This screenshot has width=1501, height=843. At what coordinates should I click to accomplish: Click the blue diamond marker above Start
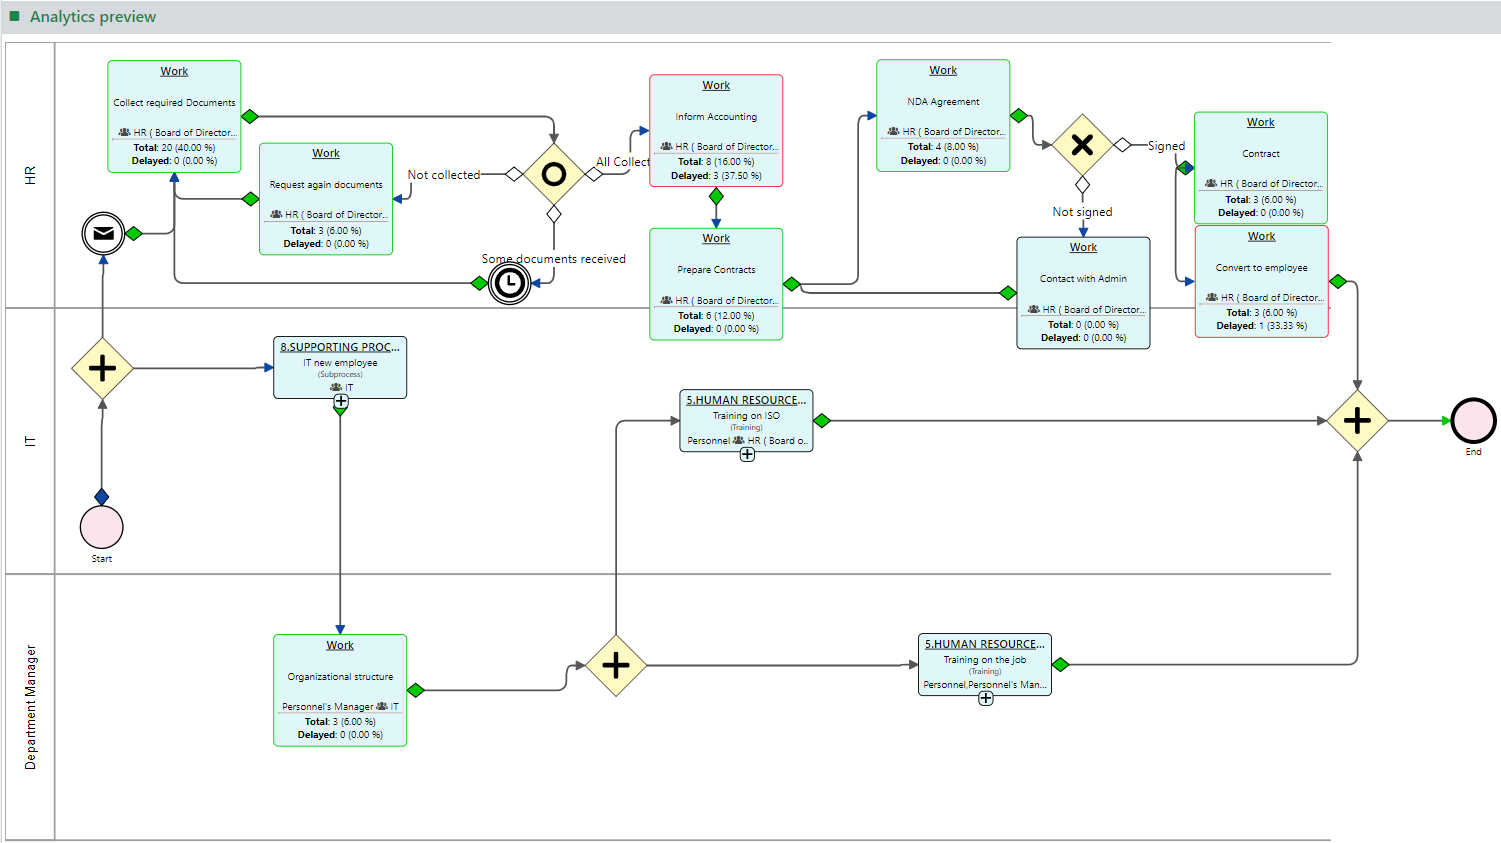point(102,495)
